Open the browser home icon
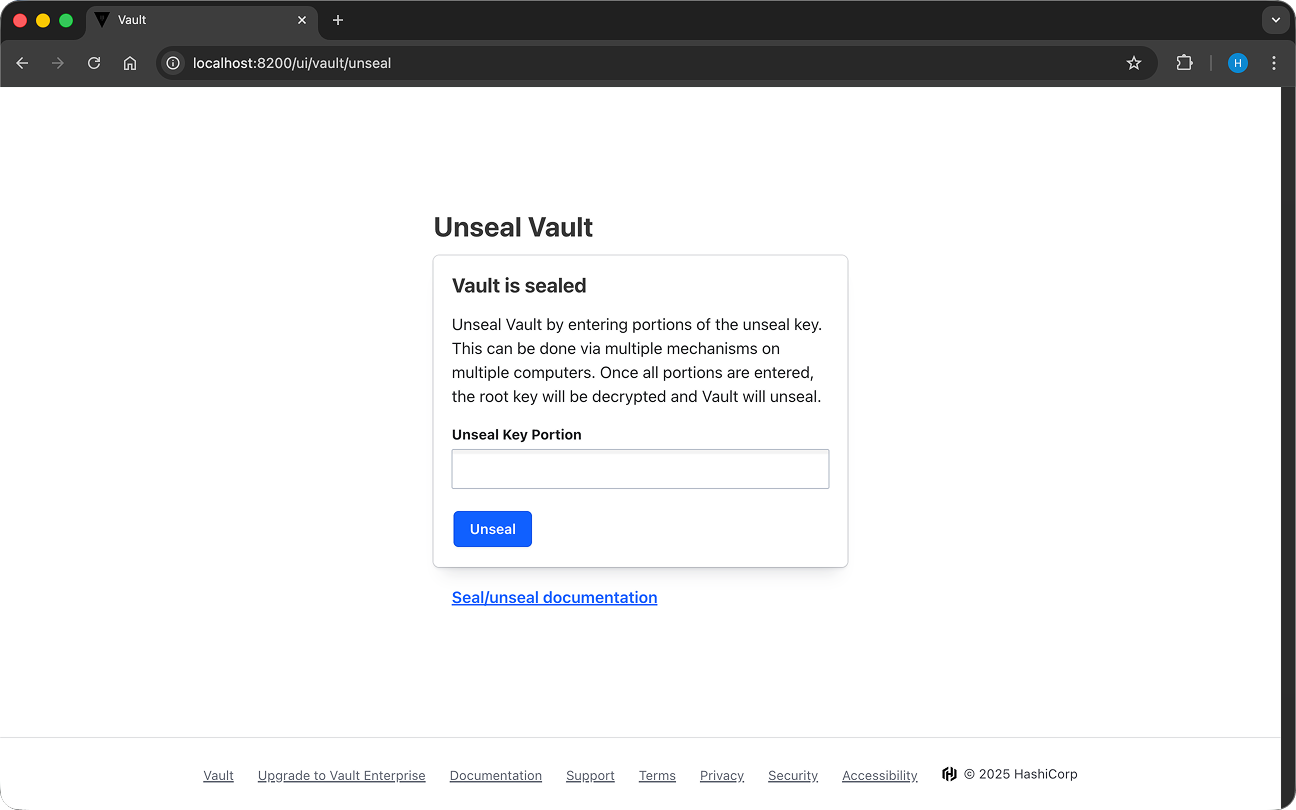1296x810 pixels. point(130,62)
